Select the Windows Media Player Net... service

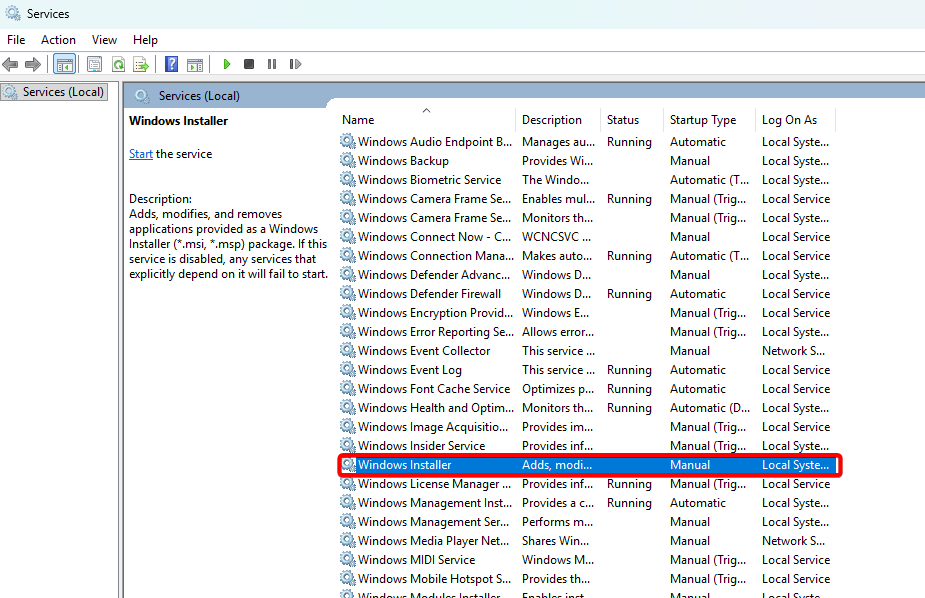pos(588,540)
